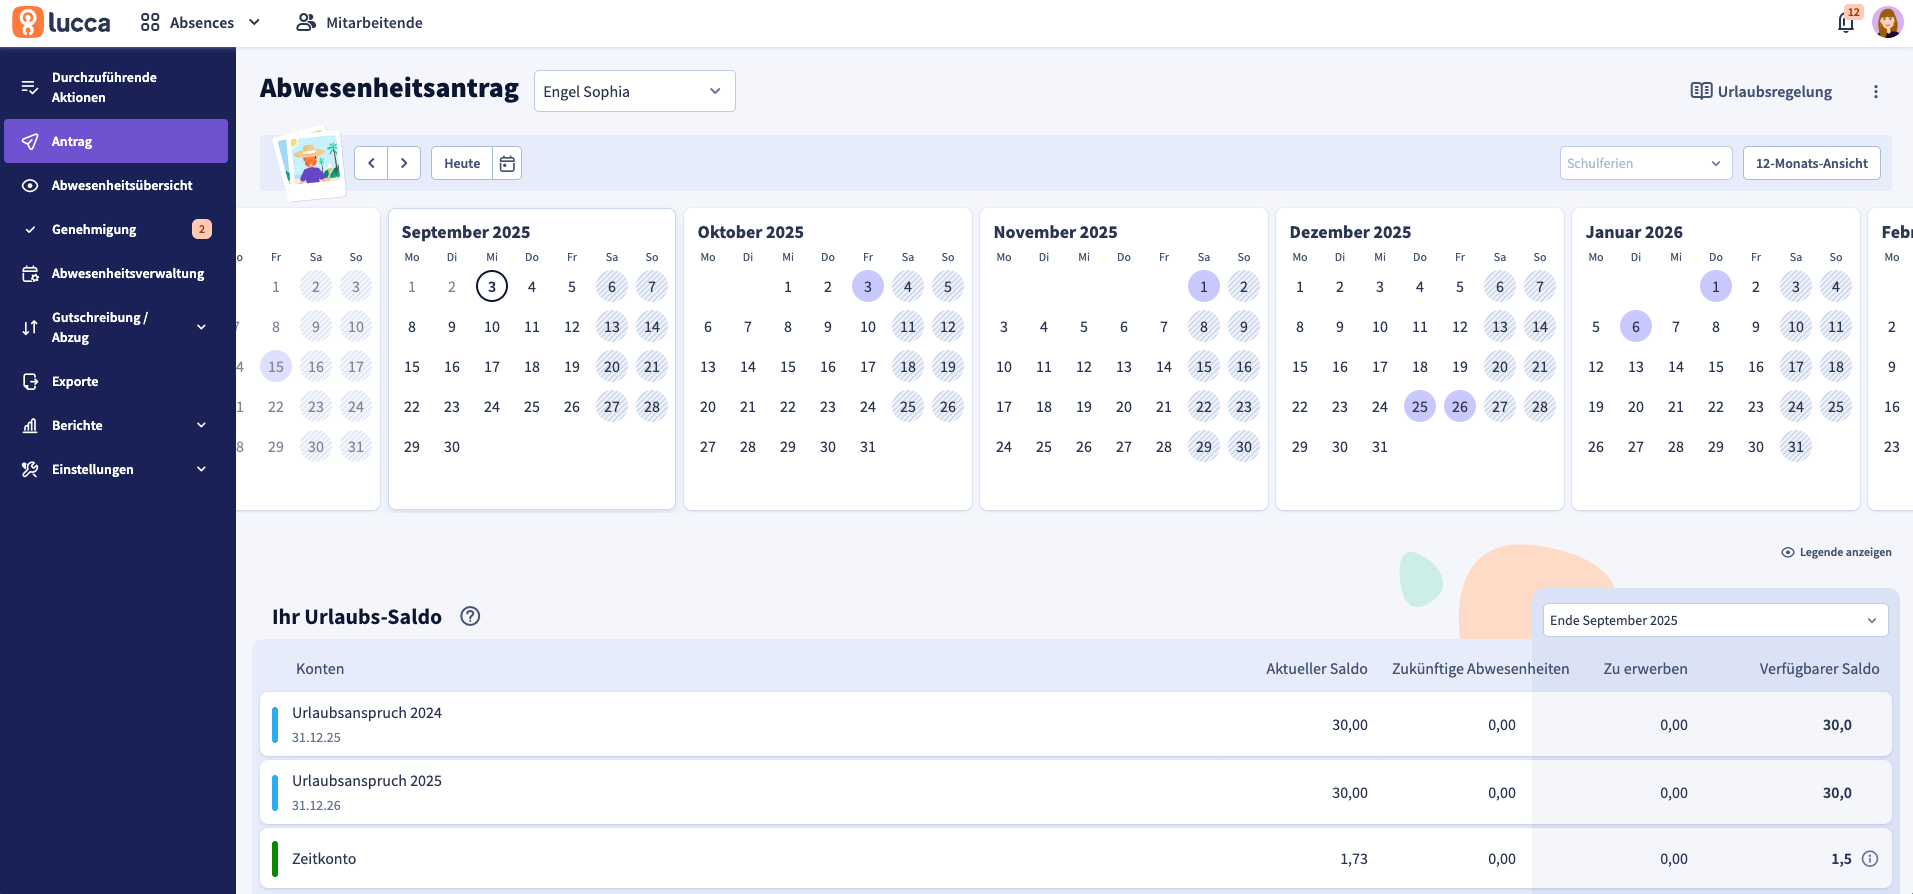1913x894 pixels.
Task: Switch to the 12-Monats-Ansicht
Action: point(1811,163)
